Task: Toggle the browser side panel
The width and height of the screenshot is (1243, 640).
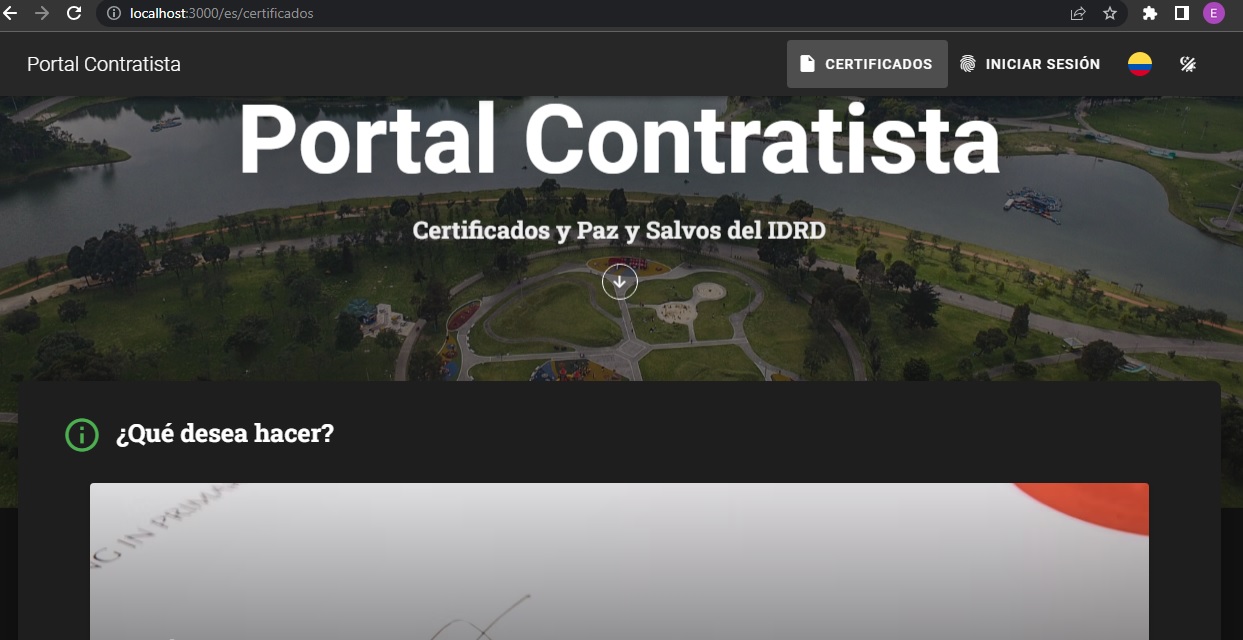Action: (1181, 13)
